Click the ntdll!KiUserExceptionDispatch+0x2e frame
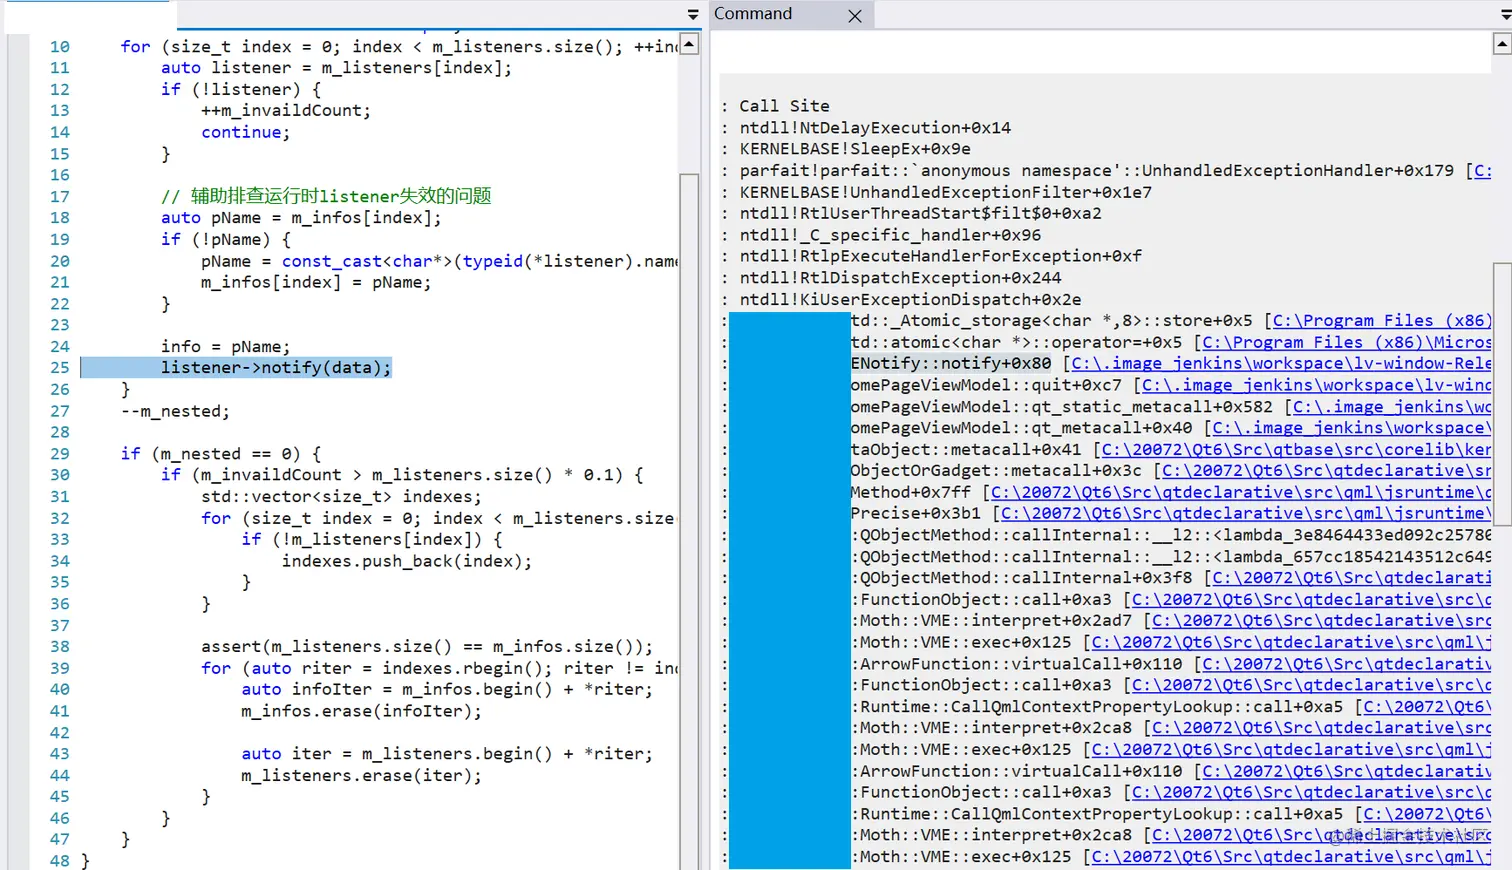The width and height of the screenshot is (1512, 870). 910,299
